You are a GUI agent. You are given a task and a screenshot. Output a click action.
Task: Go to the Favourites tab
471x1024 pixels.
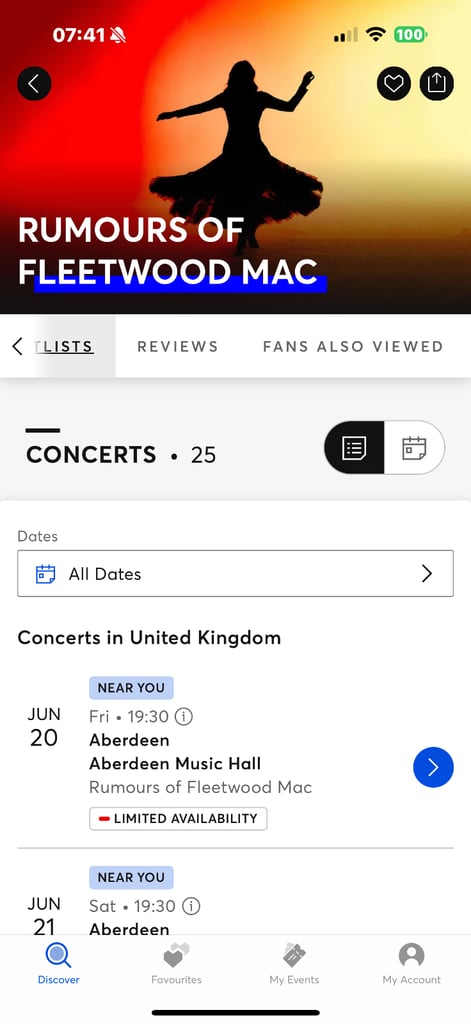(x=176, y=964)
